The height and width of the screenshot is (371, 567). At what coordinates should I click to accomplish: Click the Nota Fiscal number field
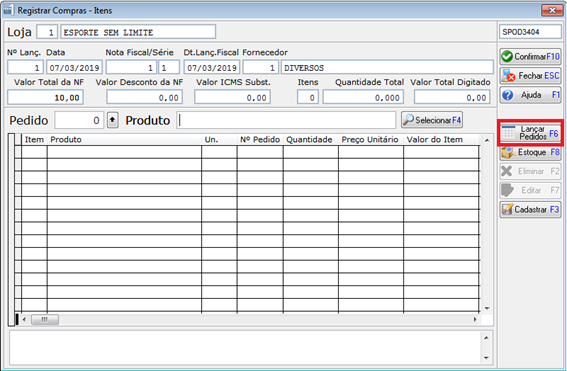[131, 68]
